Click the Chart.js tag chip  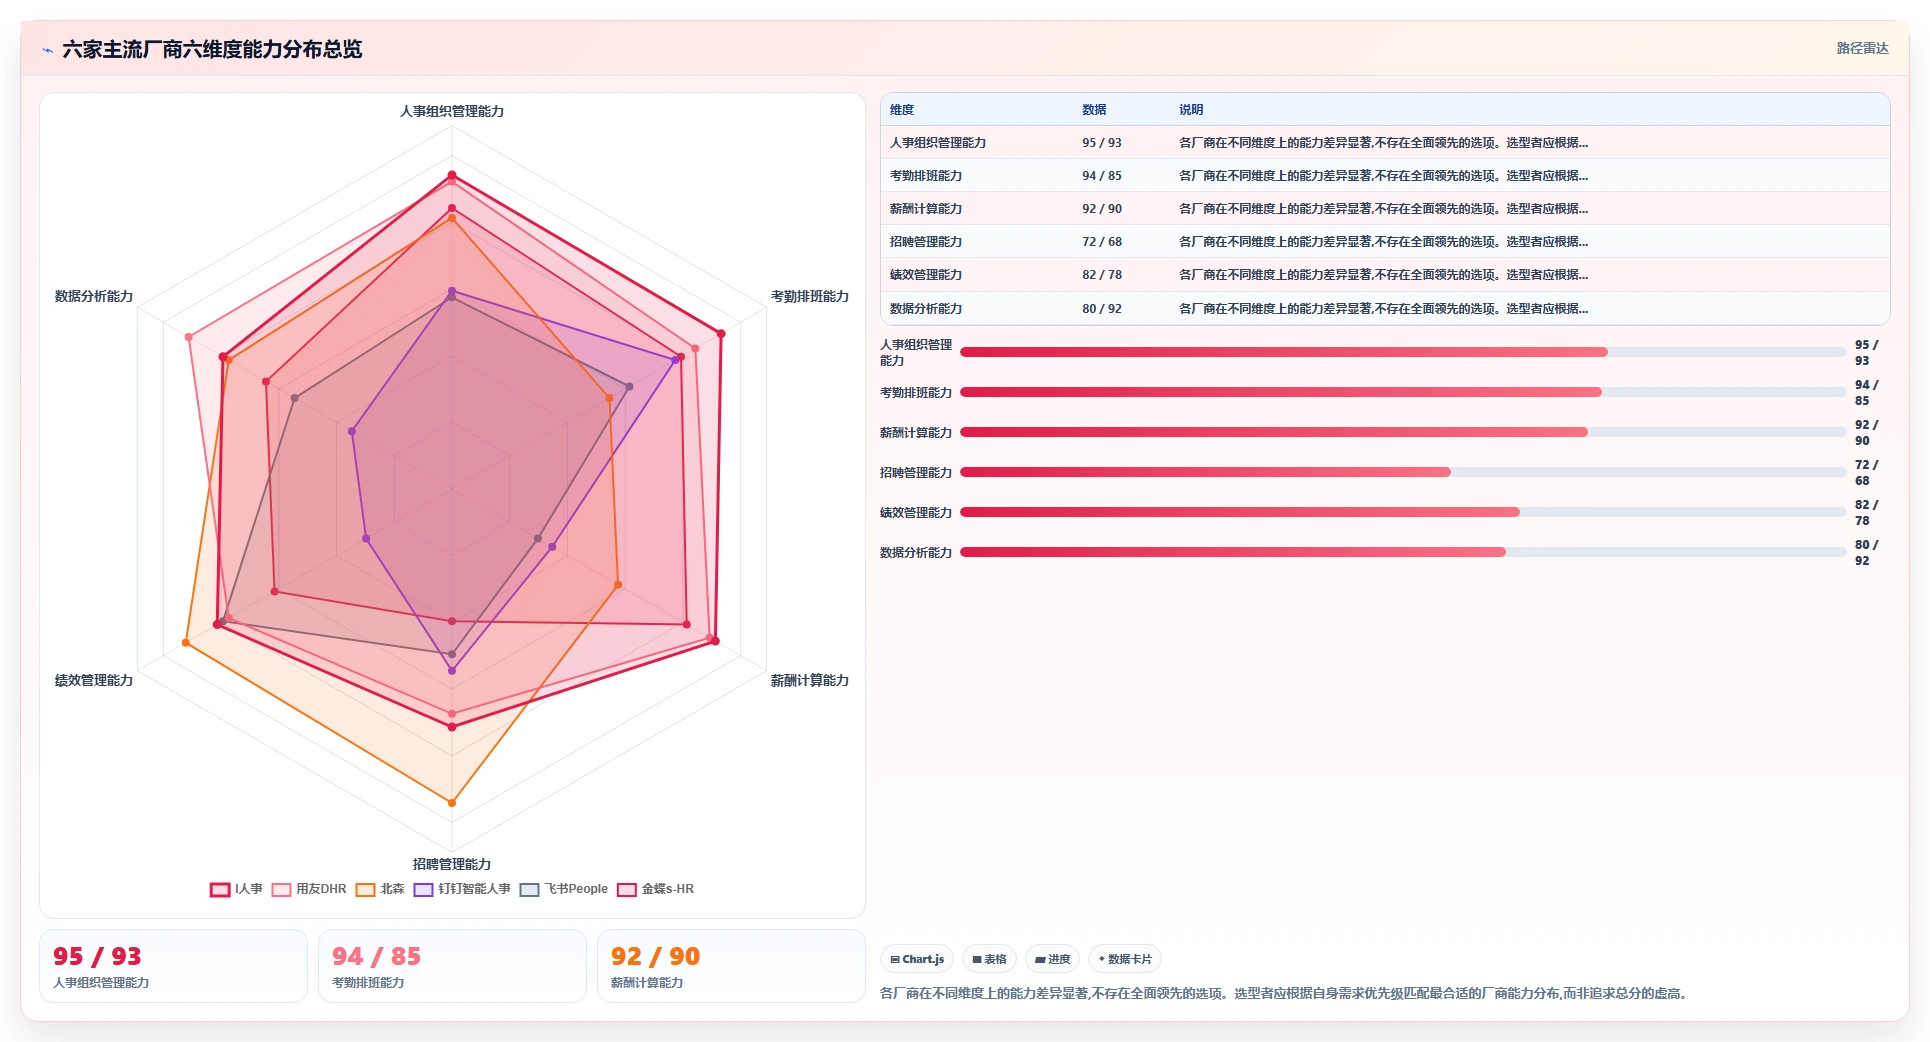click(x=917, y=959)
